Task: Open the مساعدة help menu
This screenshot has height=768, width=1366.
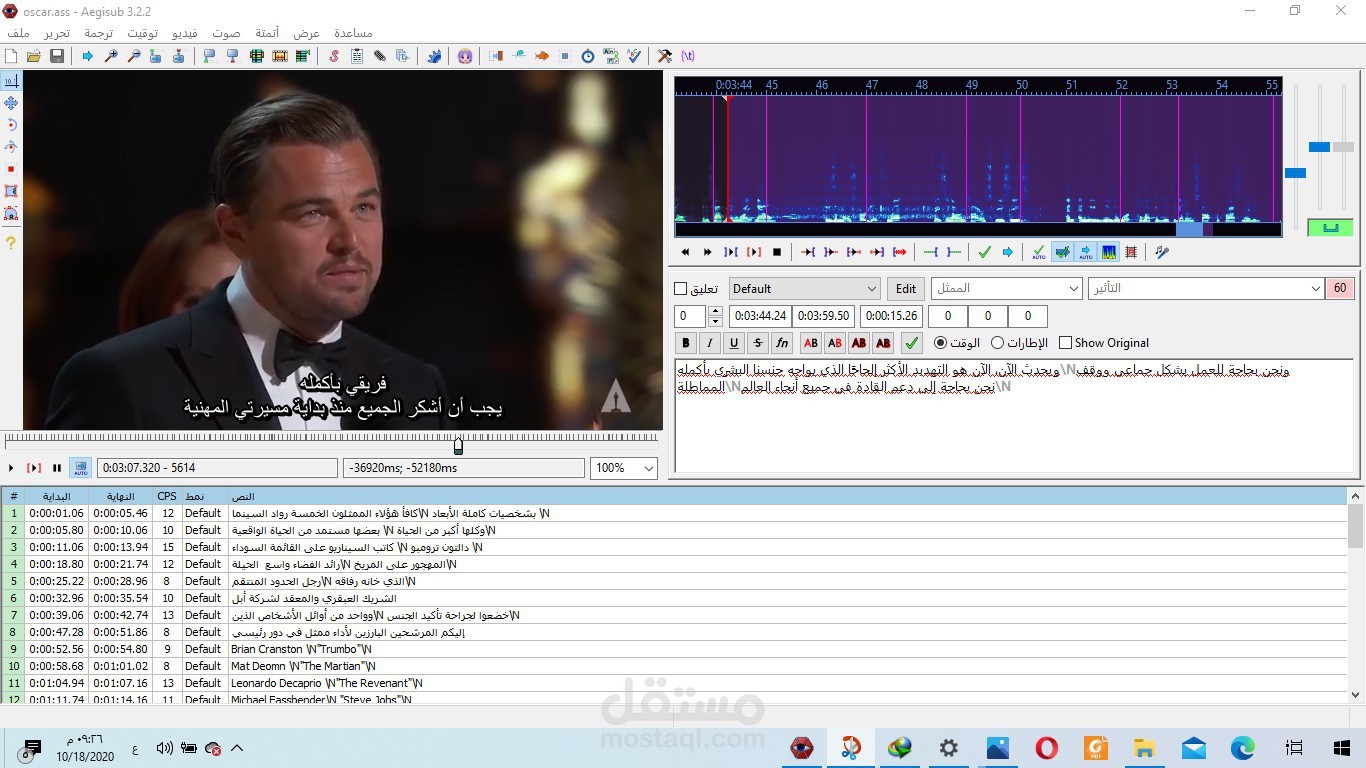Action: [x=353, y=33]
